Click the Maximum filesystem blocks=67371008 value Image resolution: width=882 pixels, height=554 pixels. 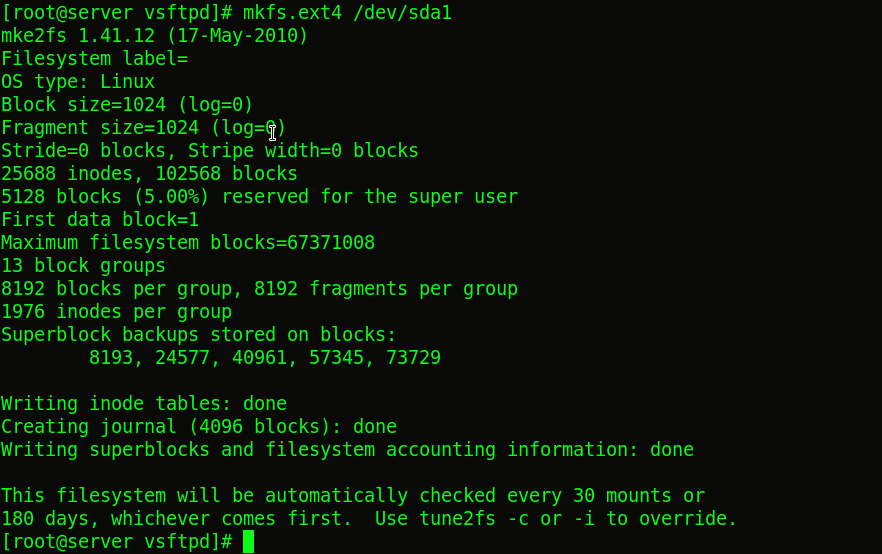click(x=188, y=242)
